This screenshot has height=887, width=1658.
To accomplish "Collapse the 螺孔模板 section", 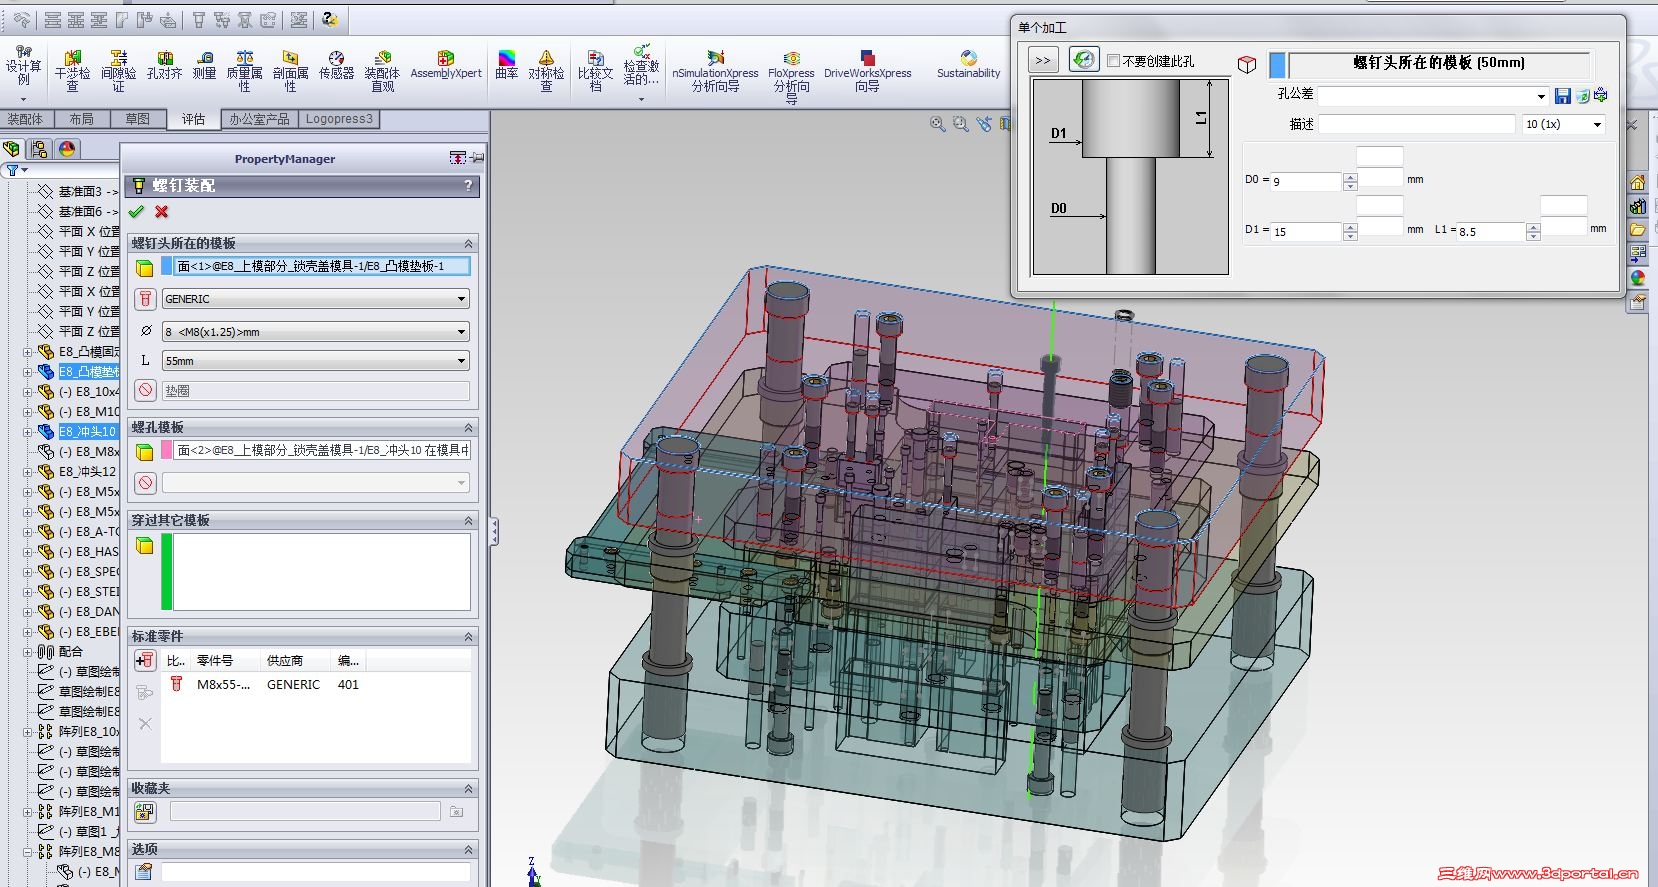I will click(468, 428).
